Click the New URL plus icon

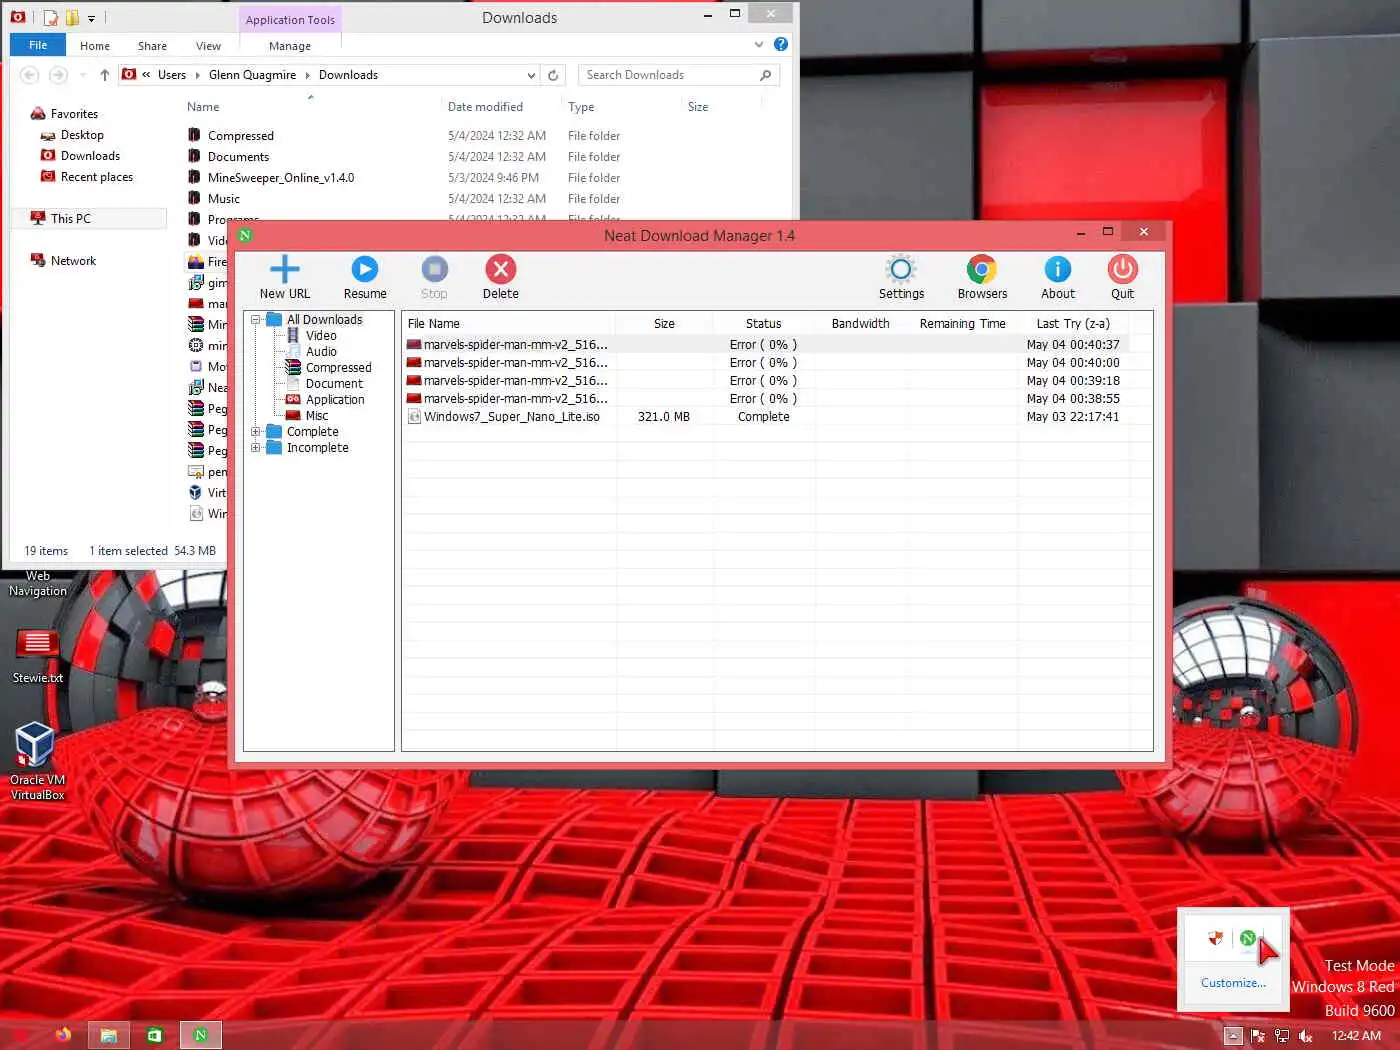pyautogui.click(x=285, y=269)
